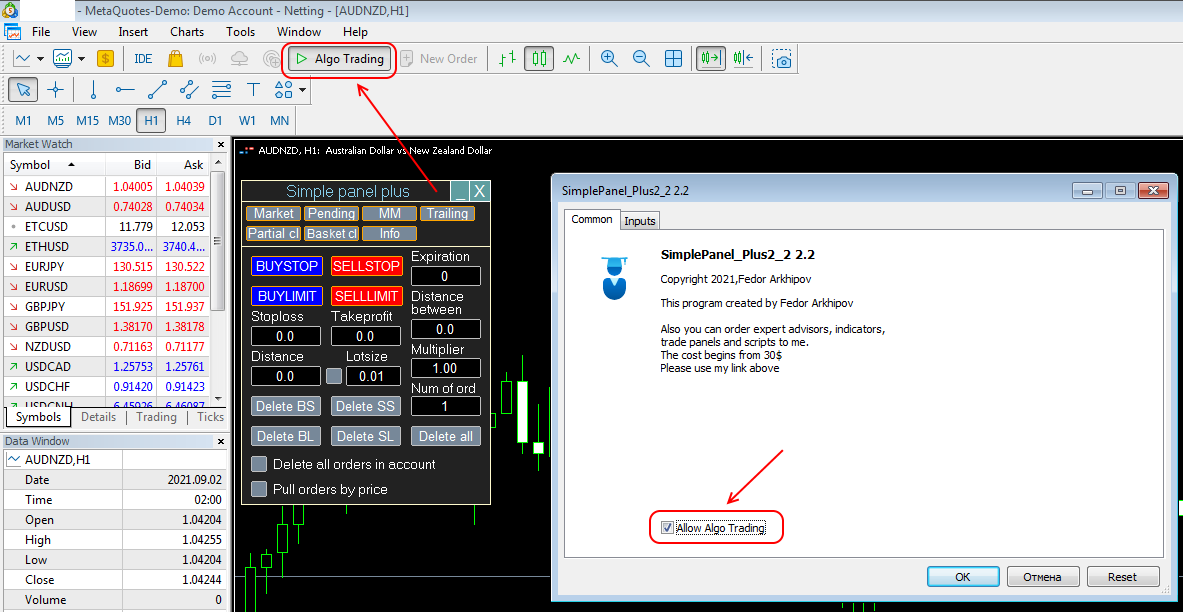Open MM tab in Simple panel
Viewport: 1183px width, 612px height.
click(389, 214)
